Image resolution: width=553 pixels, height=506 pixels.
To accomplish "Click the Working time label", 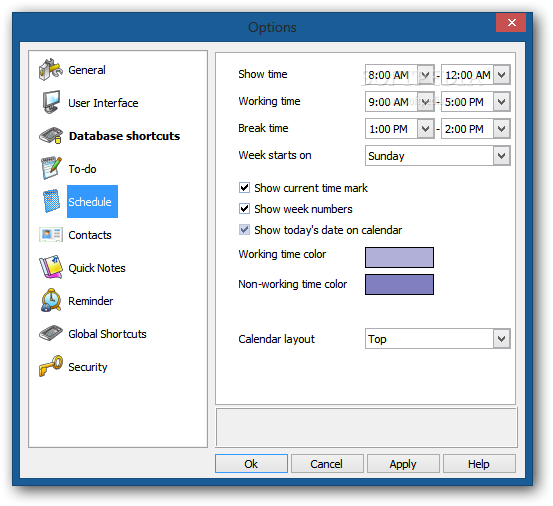I will (269, 101).
